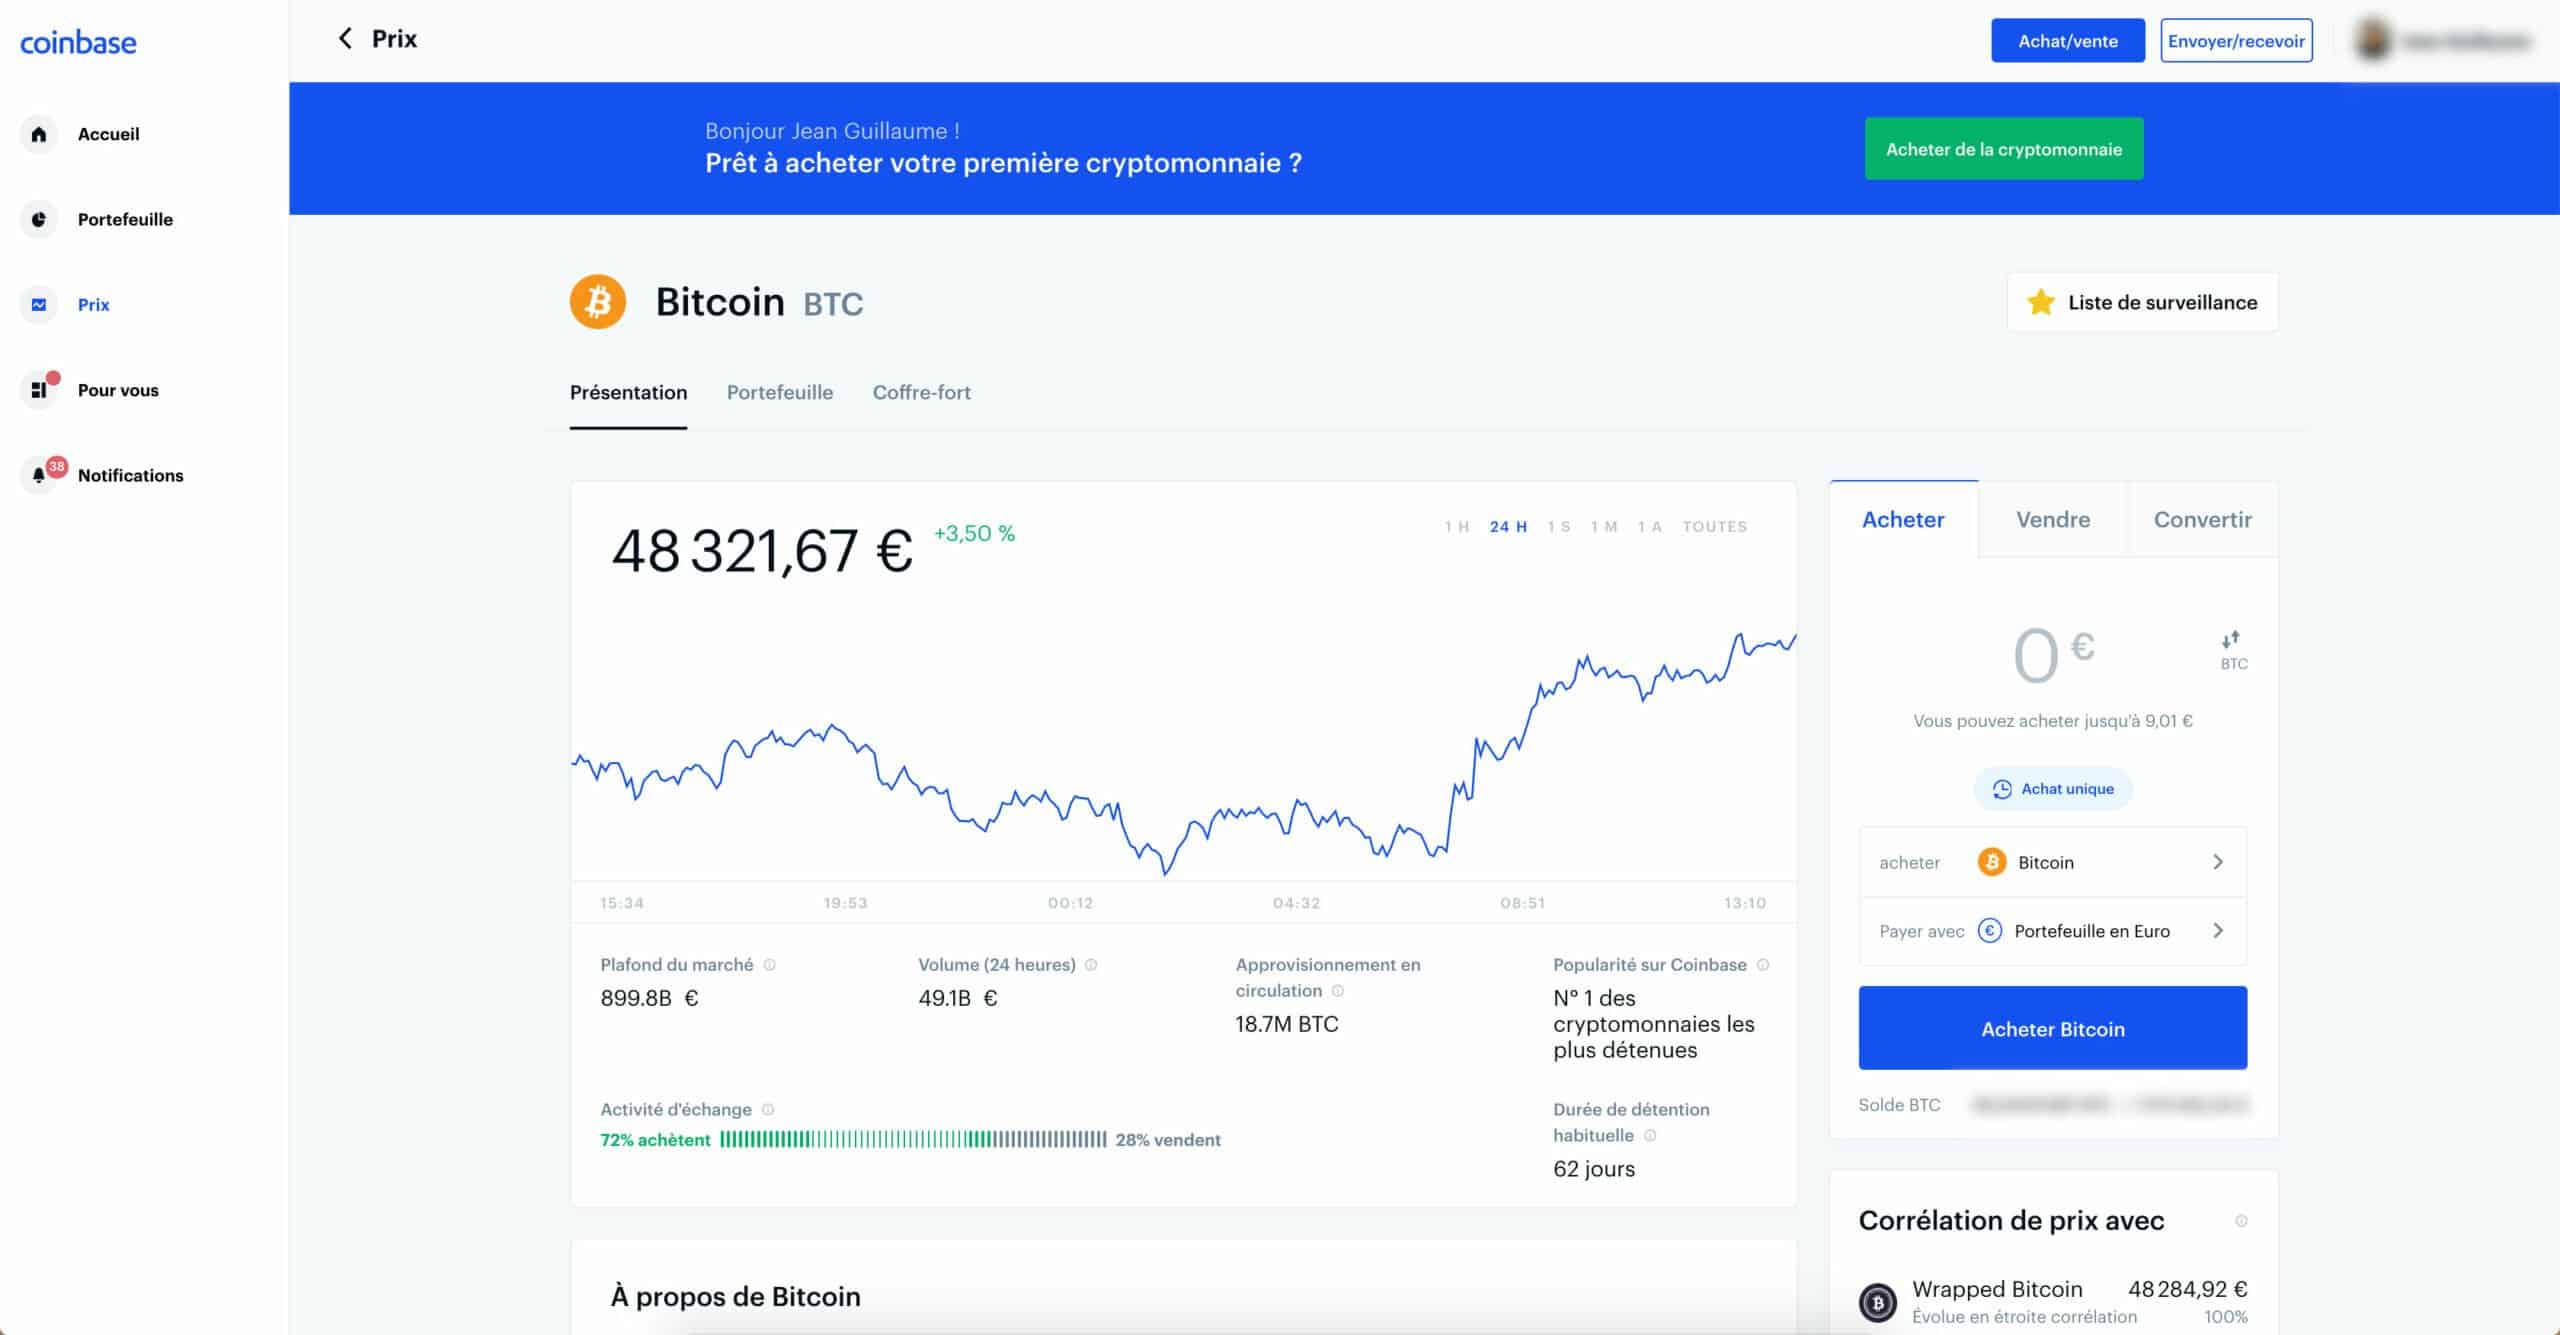Click info icon beside Corrélation de prix
Image resolution: width=2560 pixels, height=1335 pixels.
tap(2241, 1221)
